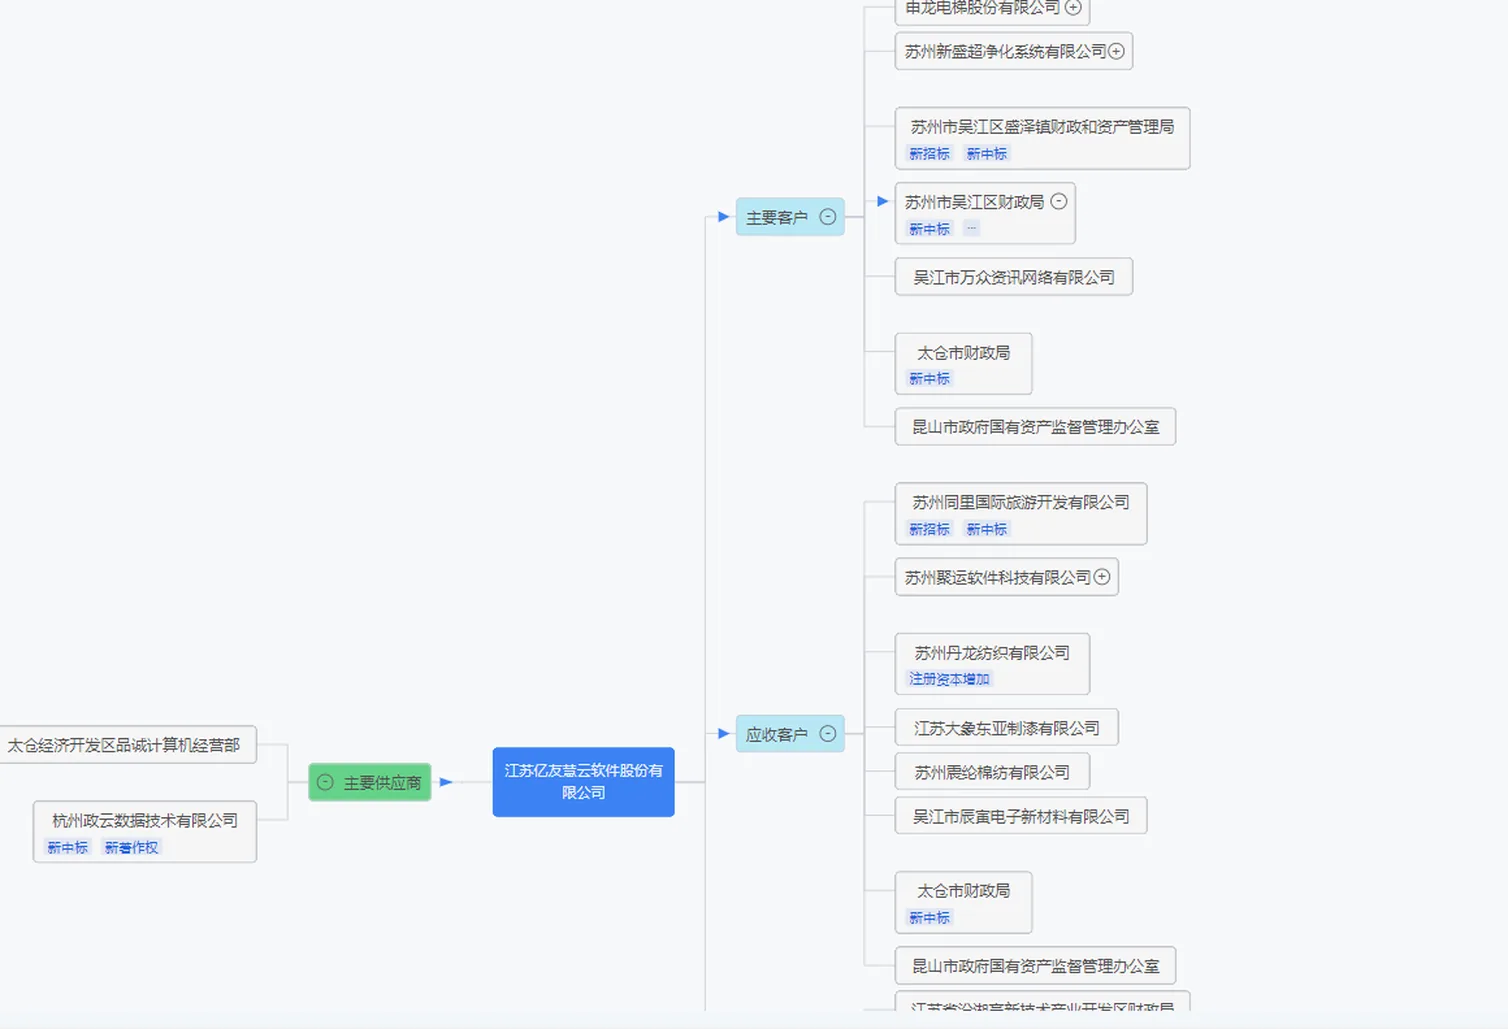The width and height of the screenshot is (1508, 1029).
Task: Click 新中标 tag under 苏州市吴江区盛泽镇财政和资产管理局
Action: pos(987,154)
